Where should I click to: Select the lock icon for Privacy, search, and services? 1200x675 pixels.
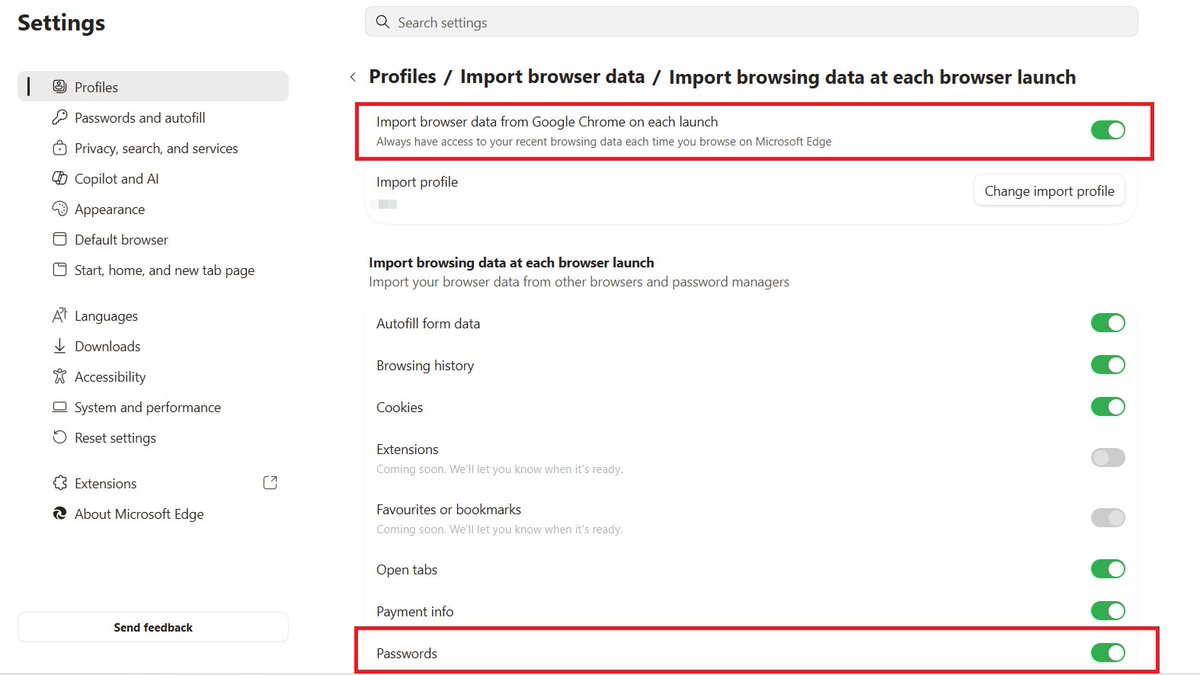pyautogui.click(x=59, y=148)
